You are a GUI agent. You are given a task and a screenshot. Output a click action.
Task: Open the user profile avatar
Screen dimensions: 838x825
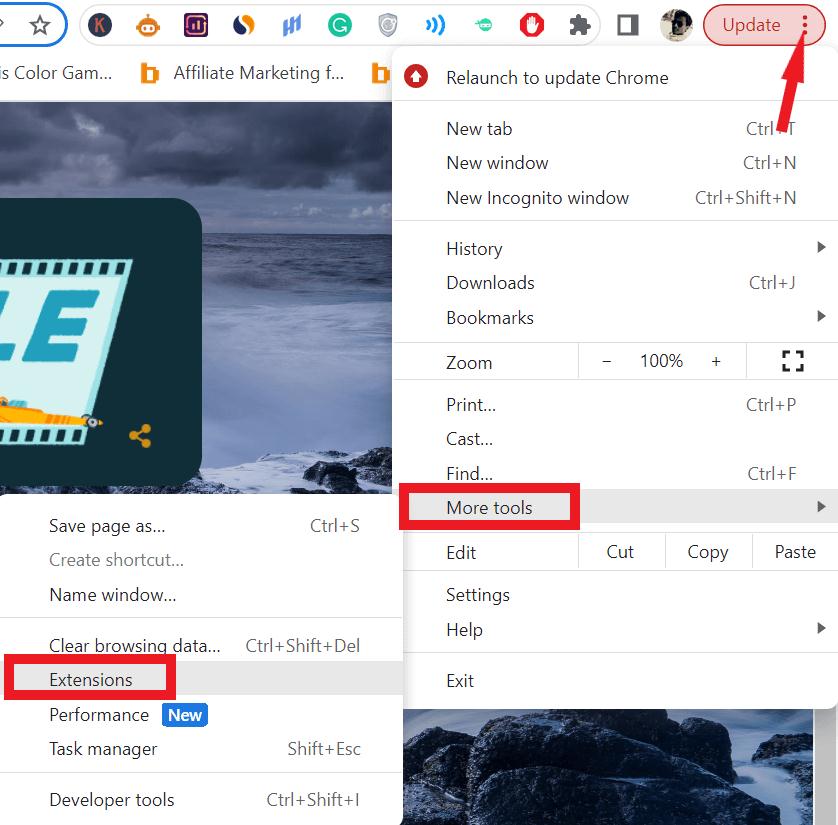(676, 26)
